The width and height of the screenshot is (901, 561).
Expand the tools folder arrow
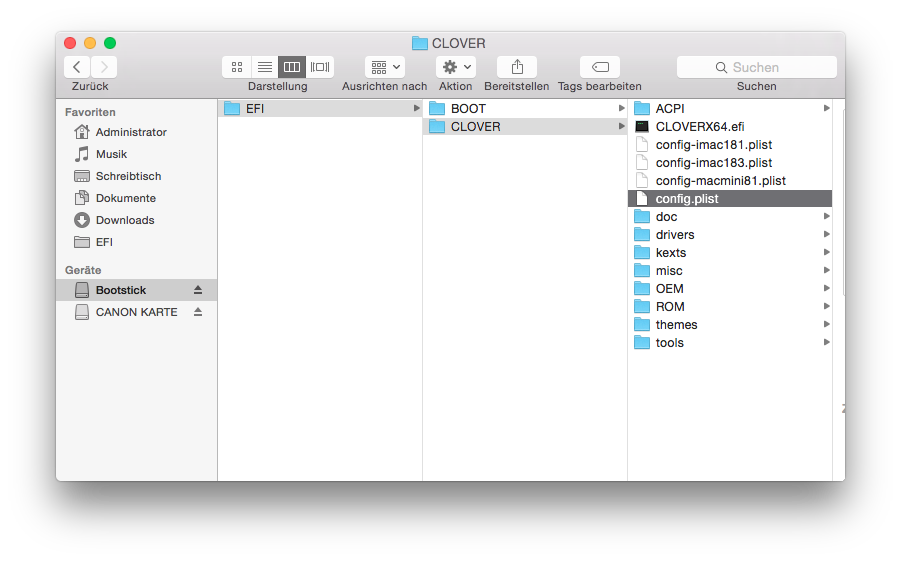826,342
